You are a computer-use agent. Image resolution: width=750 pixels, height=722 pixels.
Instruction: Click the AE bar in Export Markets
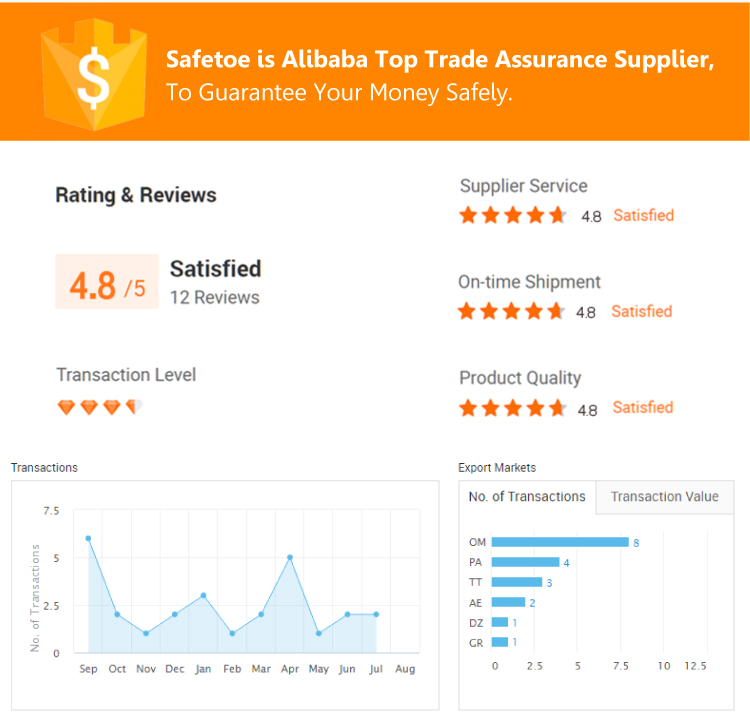pyautogui.click(x=508, y=602)
